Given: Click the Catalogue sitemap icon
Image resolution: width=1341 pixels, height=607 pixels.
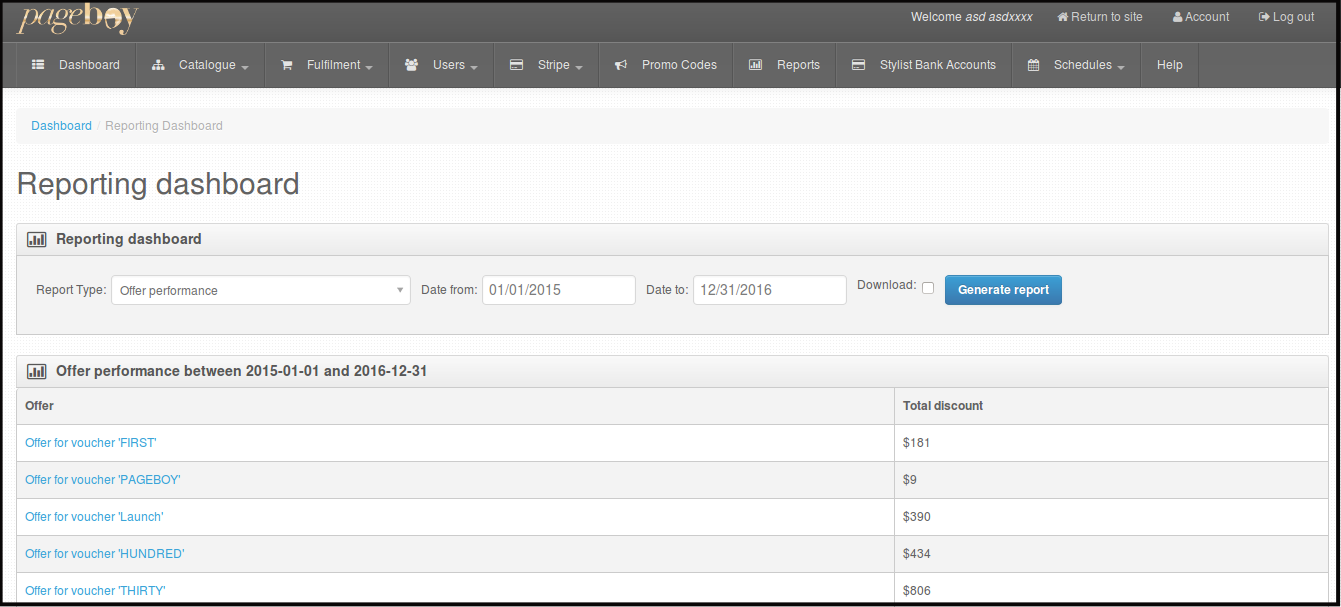Looking at the screenshot, I should (158, 65).
